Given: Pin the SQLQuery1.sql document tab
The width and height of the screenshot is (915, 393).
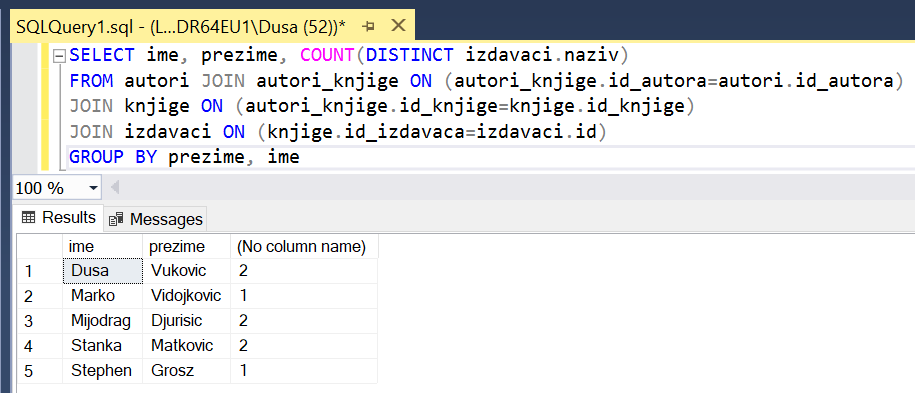Looking at the screenshot, I should 368,26.
